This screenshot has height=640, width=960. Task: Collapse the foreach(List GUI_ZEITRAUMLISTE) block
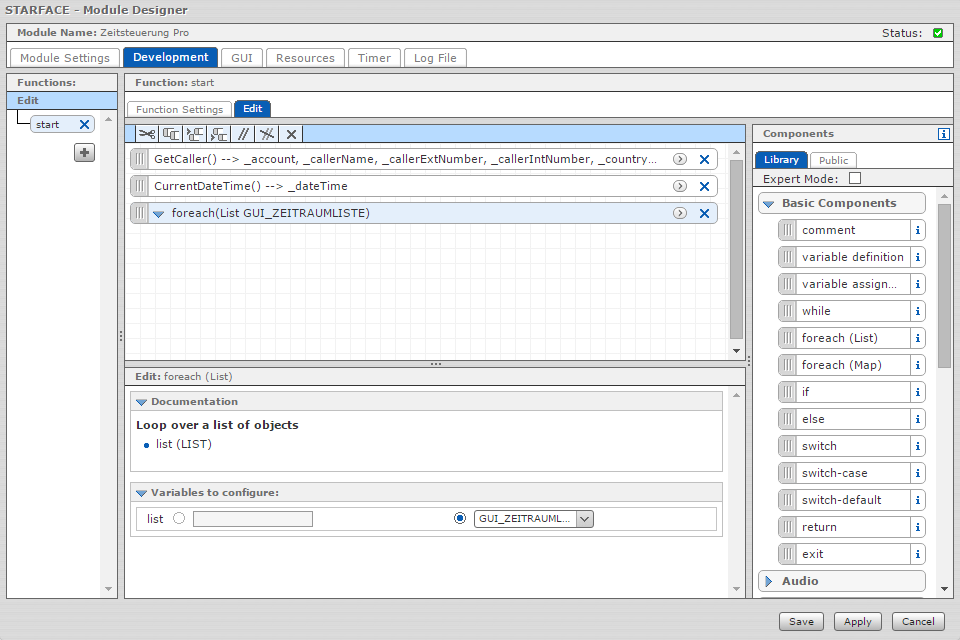coord(158,214)
